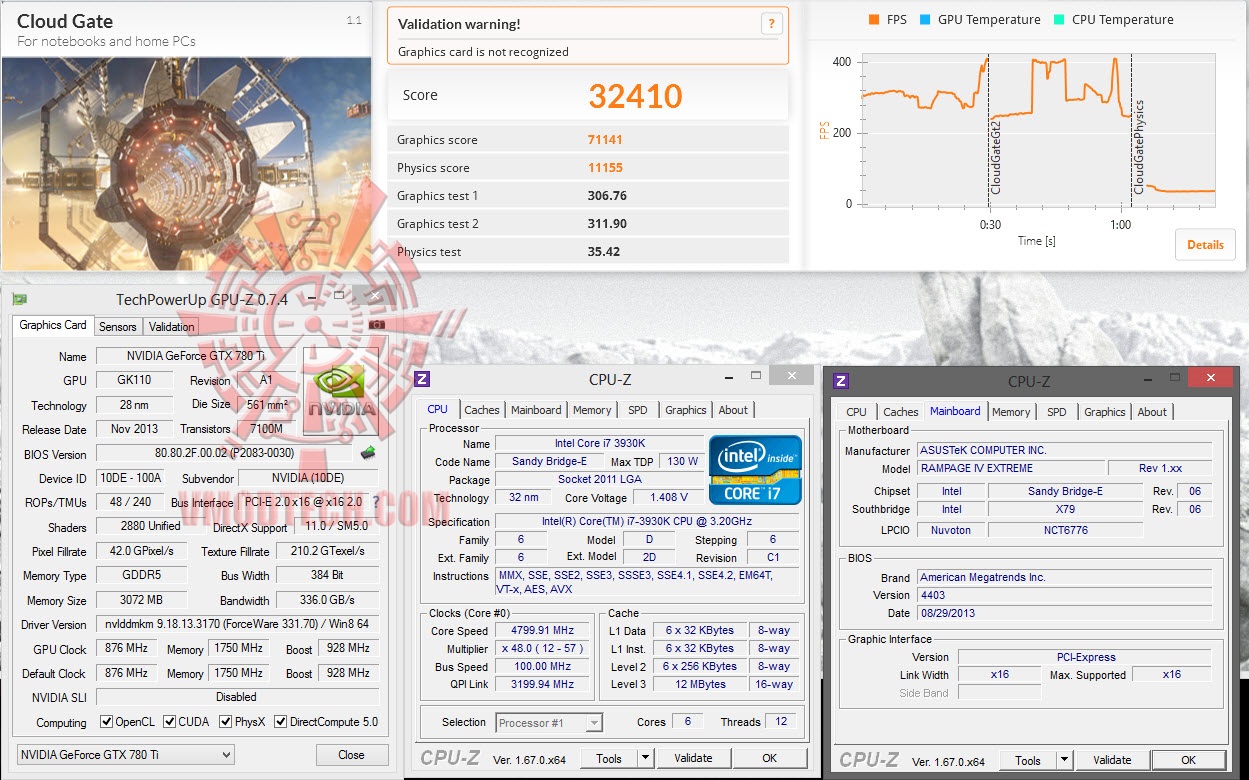The image size is (1249, 780).
Task: Click the BIOS Version field 80.80.2F.00.02
Action: (226, 454)
